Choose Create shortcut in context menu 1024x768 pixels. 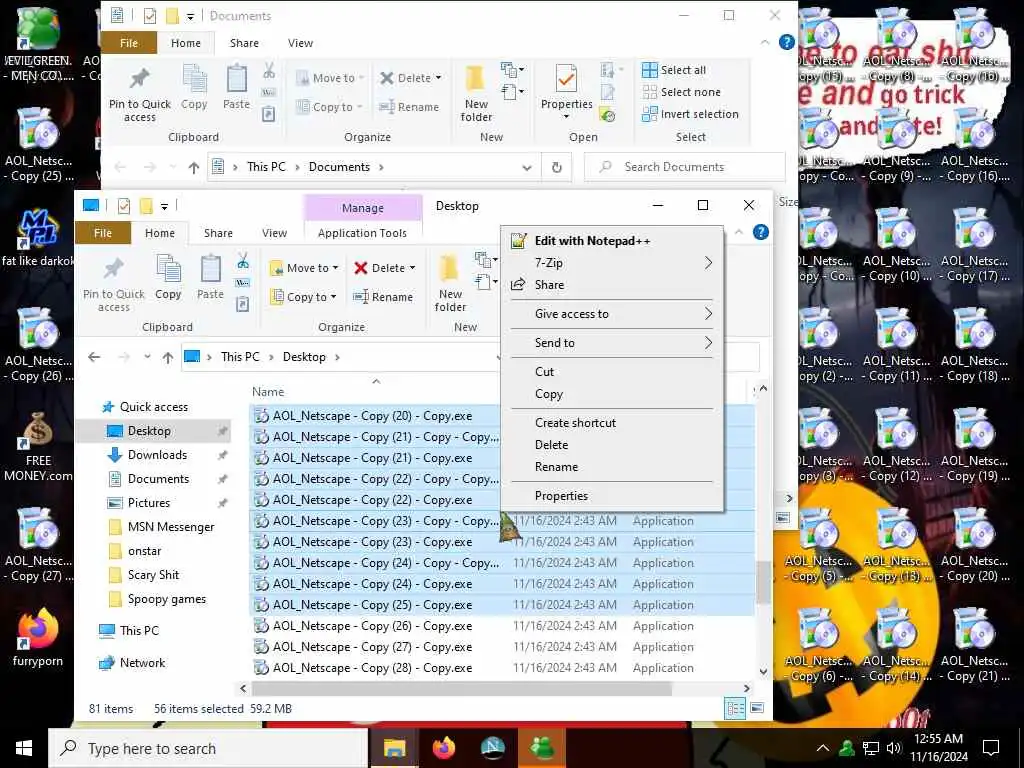coord(612,423)
